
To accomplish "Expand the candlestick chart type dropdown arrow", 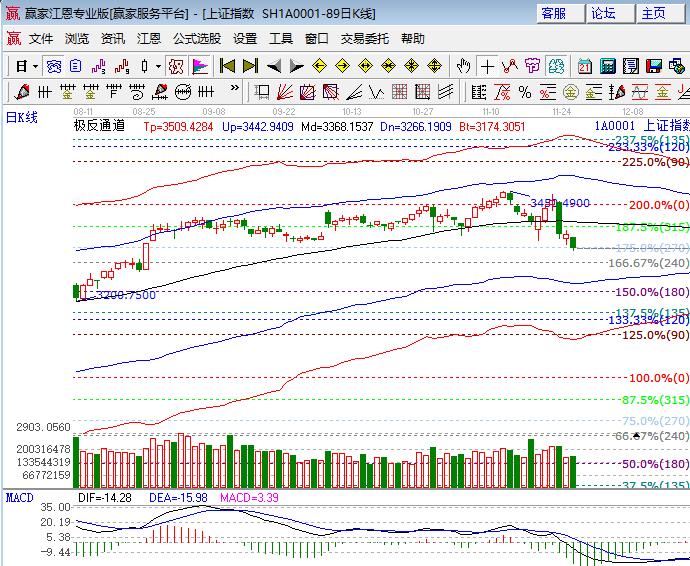I will pos(158,66).
